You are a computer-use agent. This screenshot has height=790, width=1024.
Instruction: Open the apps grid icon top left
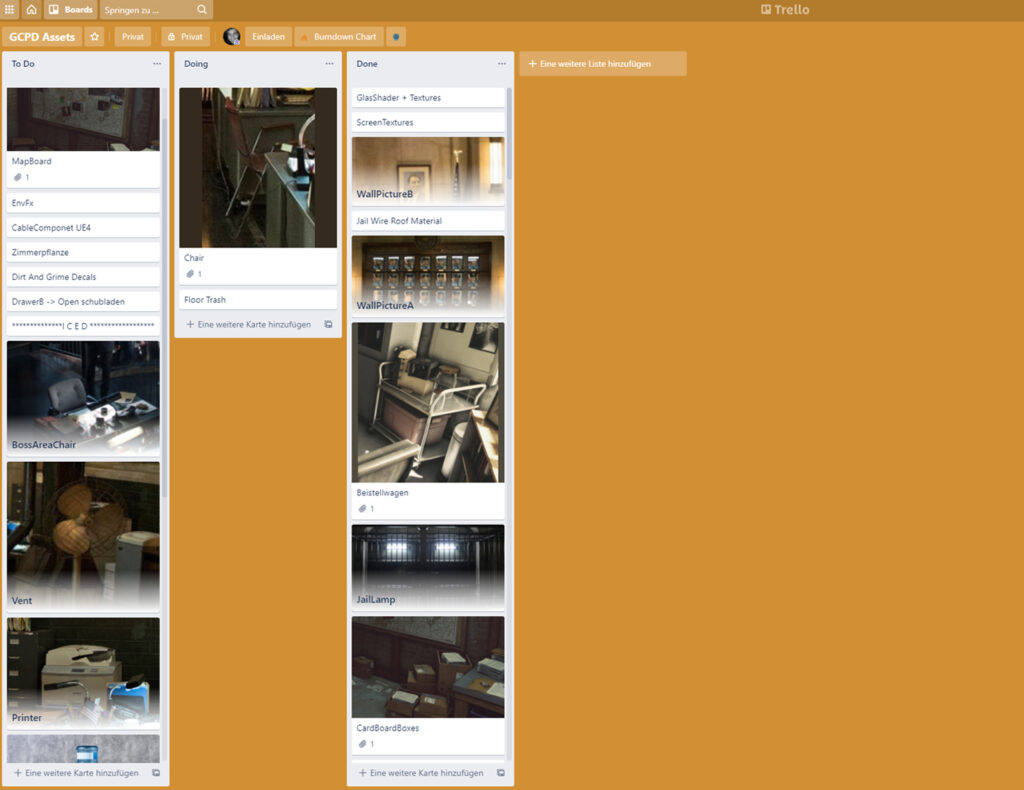(x=10, y=9)
